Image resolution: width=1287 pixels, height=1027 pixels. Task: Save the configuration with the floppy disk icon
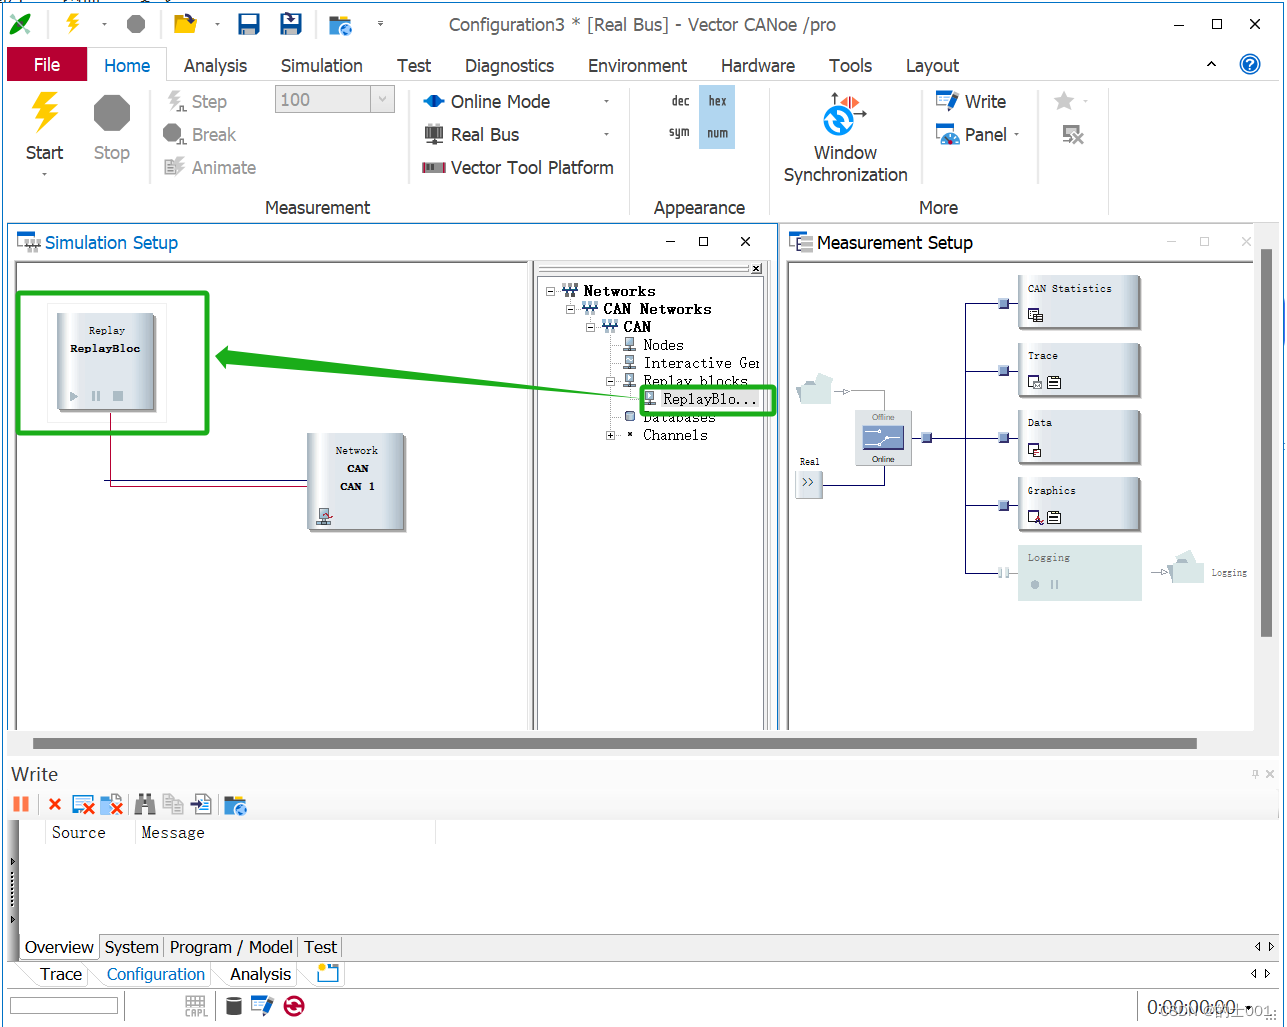pyautogui.click(x=249, y=24)
